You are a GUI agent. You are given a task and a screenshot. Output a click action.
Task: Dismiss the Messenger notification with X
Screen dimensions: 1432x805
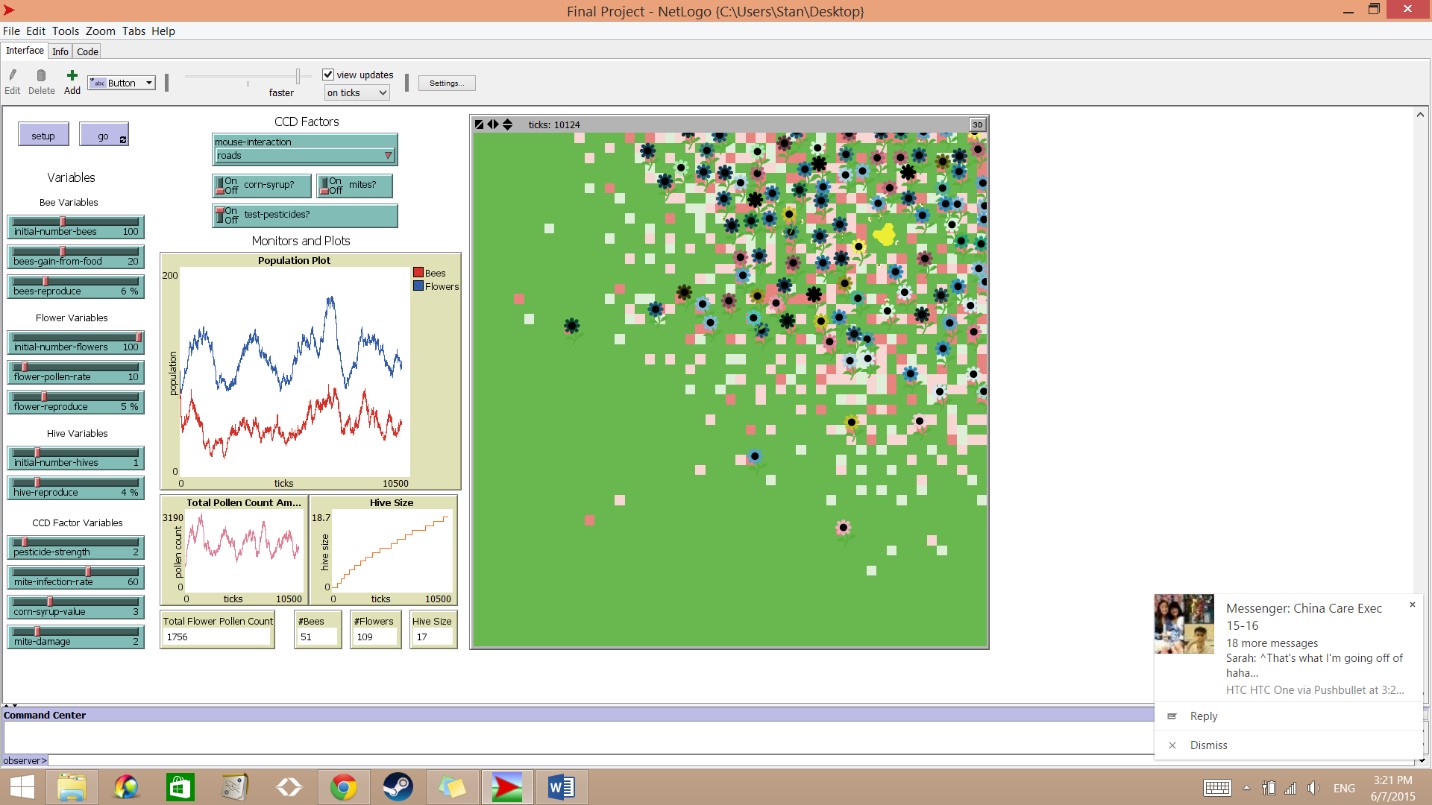coord(1412,604)
